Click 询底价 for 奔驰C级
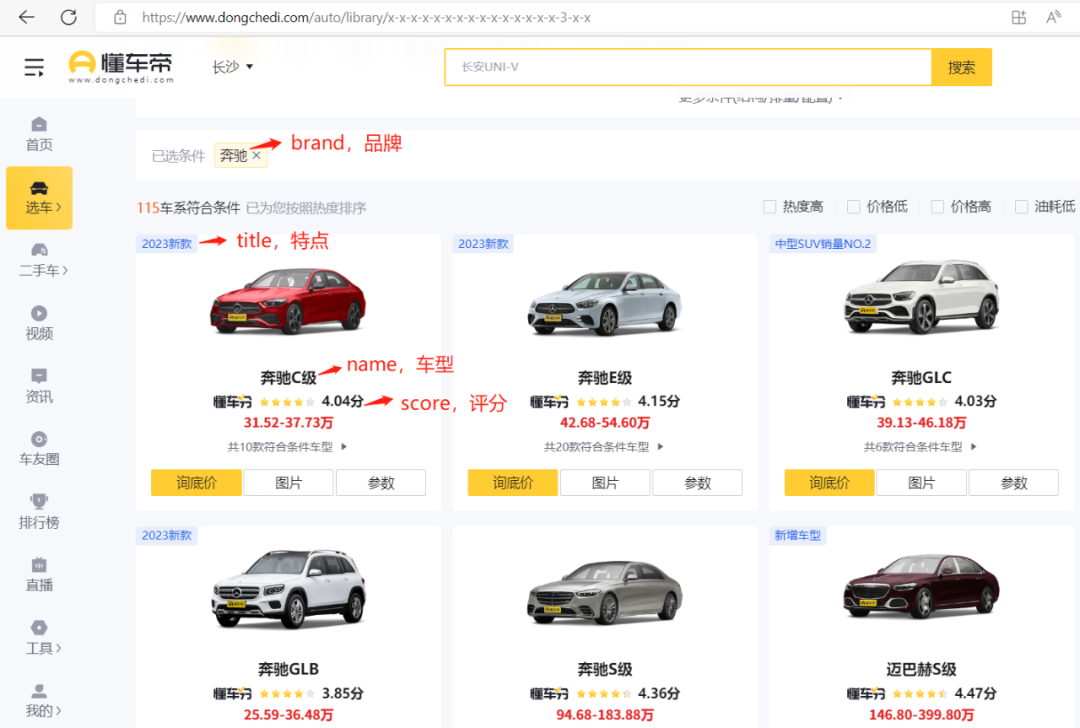Viewport: 1080px width, 728px height. [x=196, y=483]
